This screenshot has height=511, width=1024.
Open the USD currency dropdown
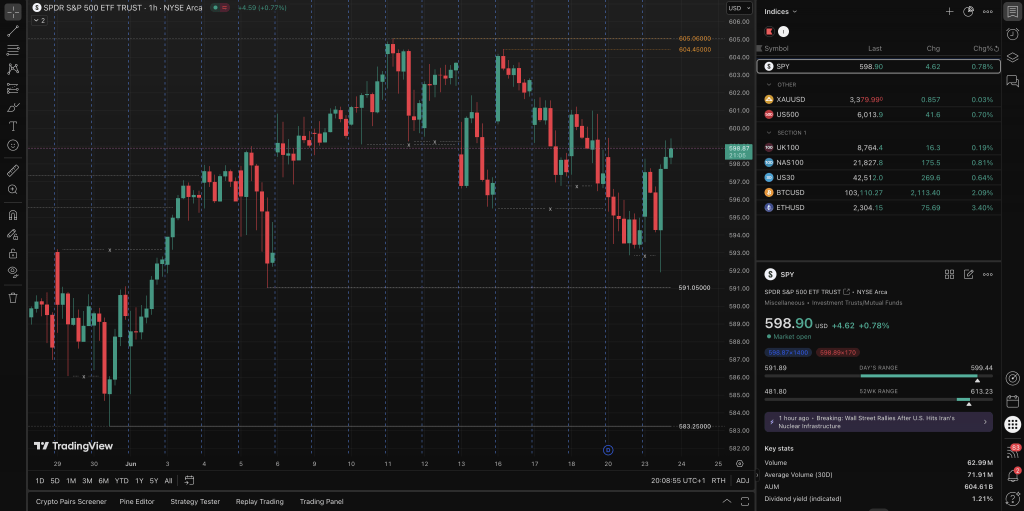tap(739, 8)
